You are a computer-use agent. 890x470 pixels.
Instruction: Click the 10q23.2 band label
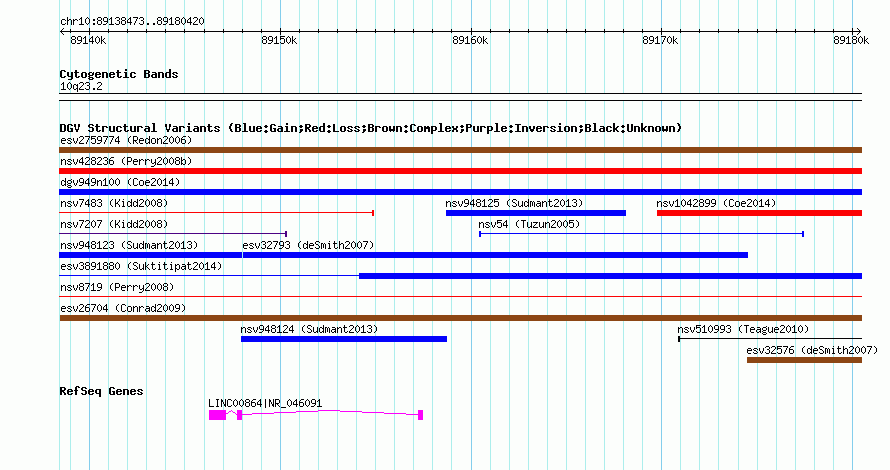[81, 86]
